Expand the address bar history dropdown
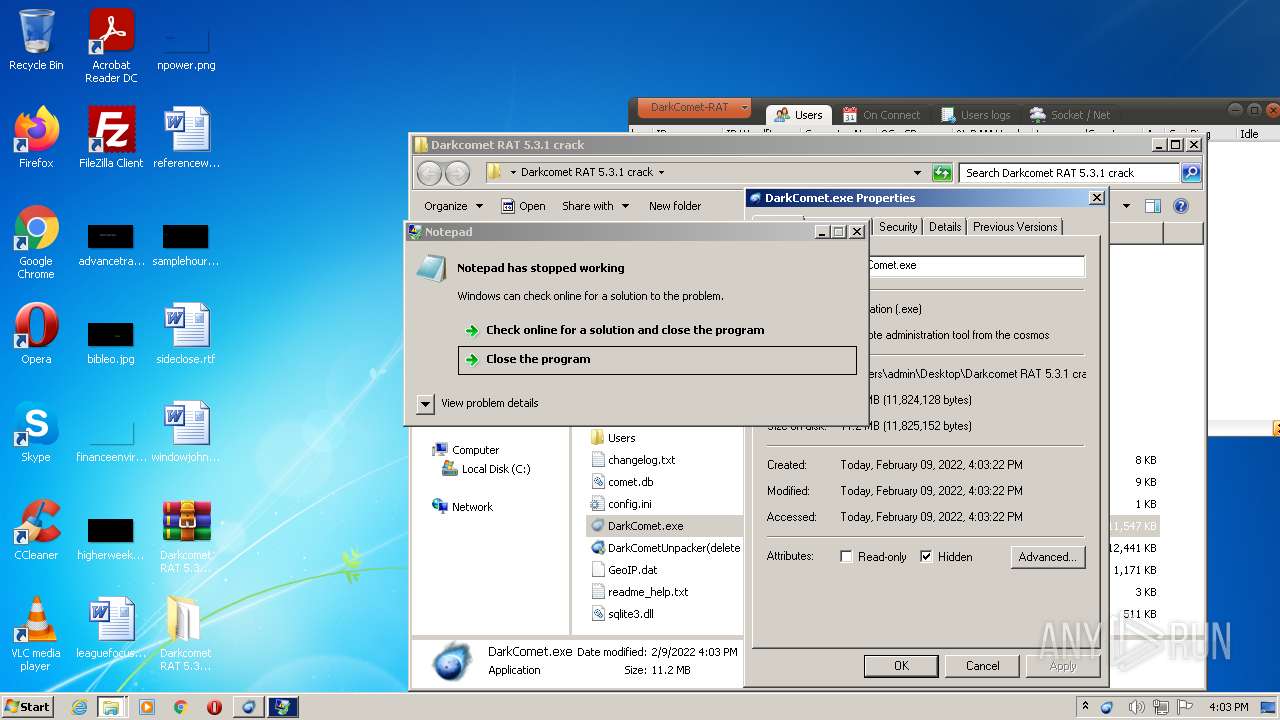Viewport: 1280px width, 720px height. (x=917, y=173)
